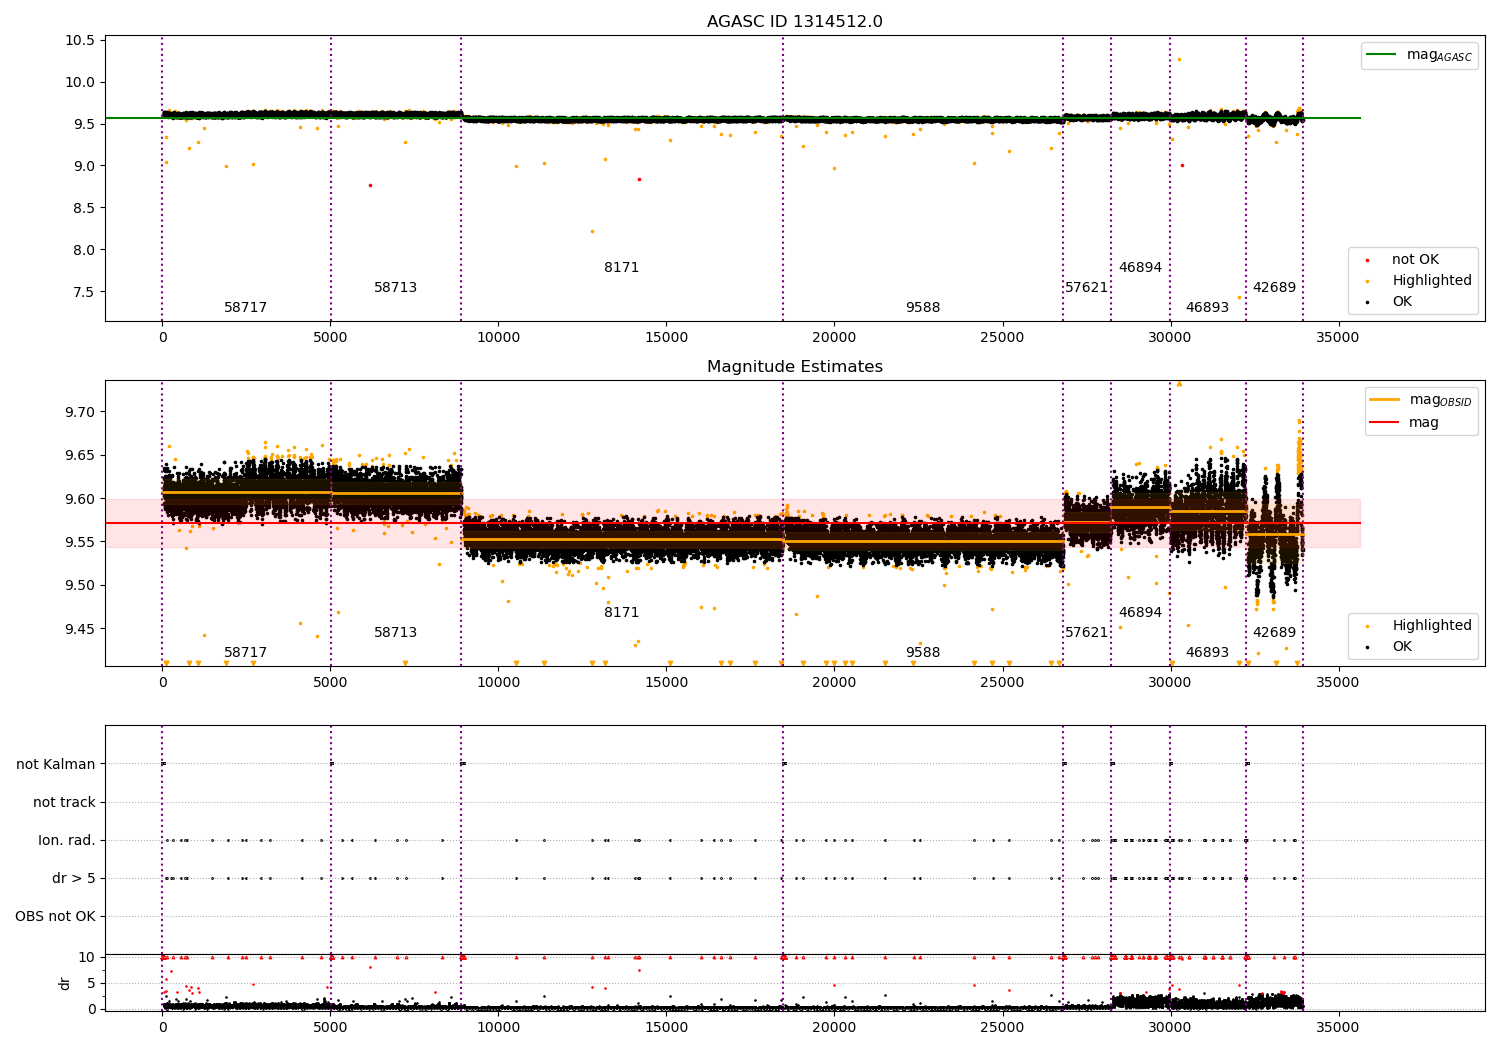Click label 8171 in Magnitude Estimates plot
Screen dimensions: 1500x1050
pyautogui.click(x=621, y=613)
